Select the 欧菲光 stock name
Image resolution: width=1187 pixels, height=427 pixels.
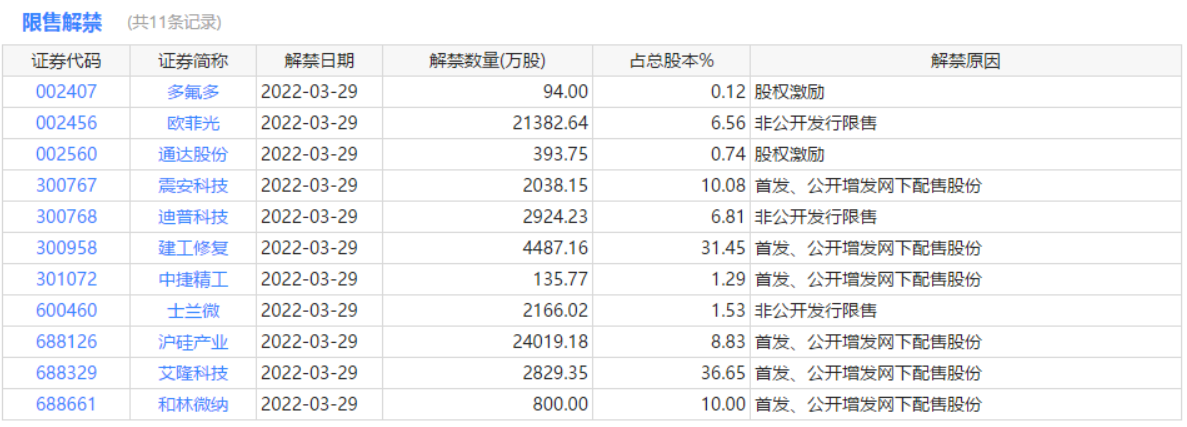193,124
